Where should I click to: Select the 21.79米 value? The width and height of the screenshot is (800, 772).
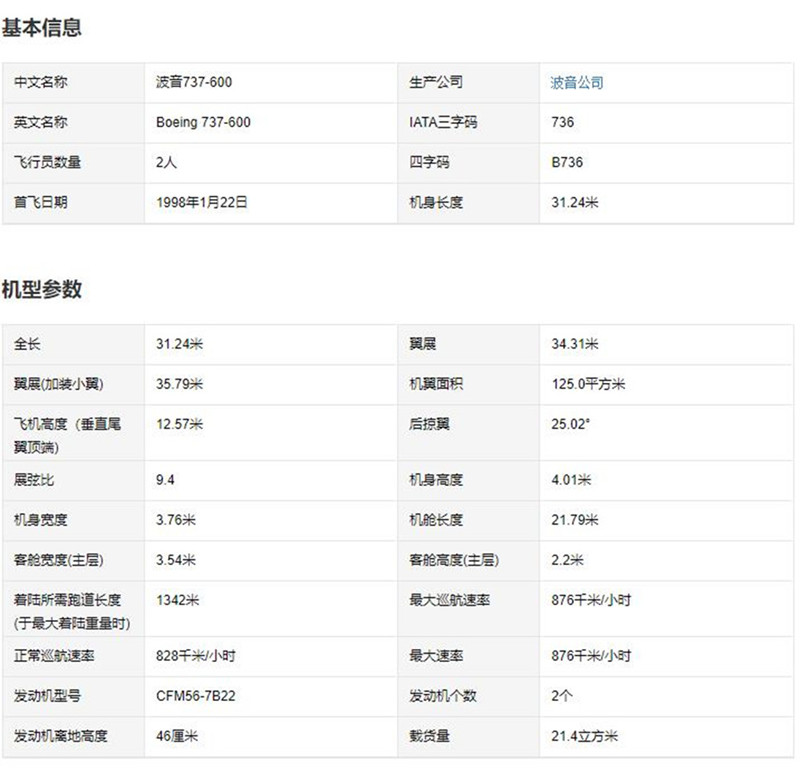574,520
